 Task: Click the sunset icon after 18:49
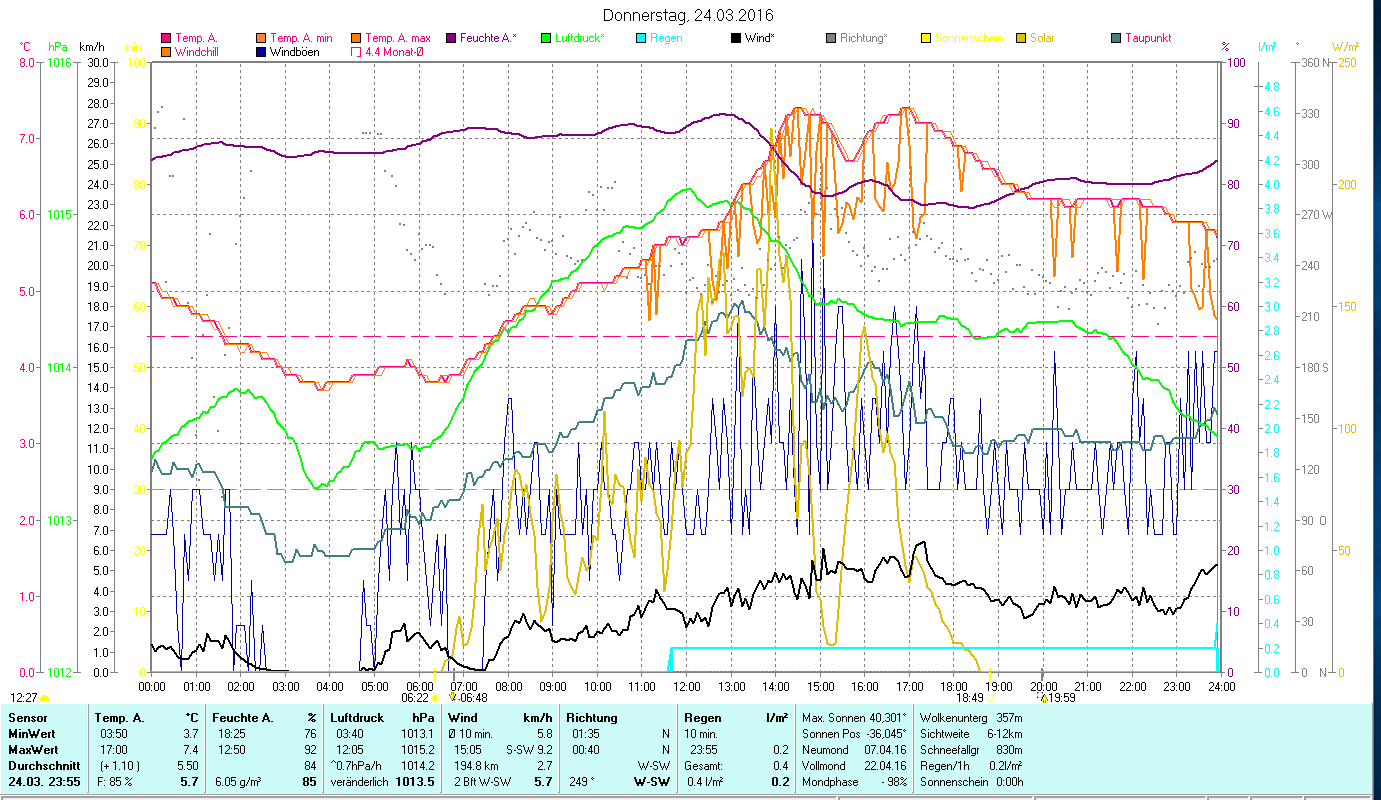(x=990, y=697)
